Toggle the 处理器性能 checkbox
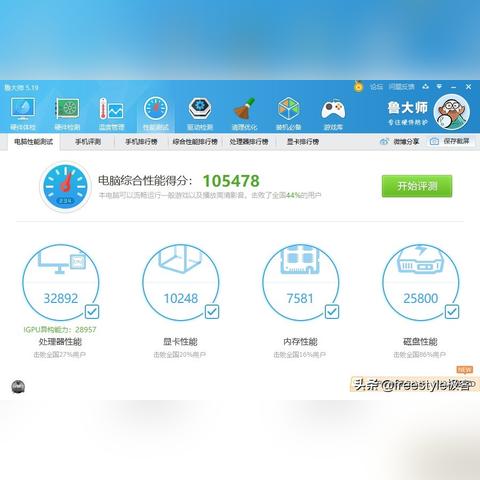The image size is (480, 480). (x=92, y=312)
